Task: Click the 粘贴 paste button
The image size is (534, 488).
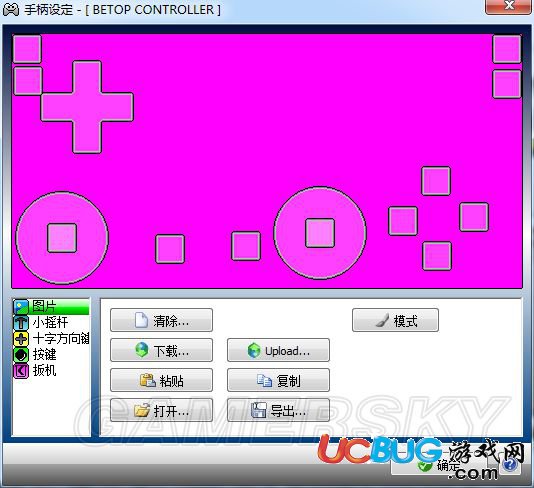Action: [161, 380]
